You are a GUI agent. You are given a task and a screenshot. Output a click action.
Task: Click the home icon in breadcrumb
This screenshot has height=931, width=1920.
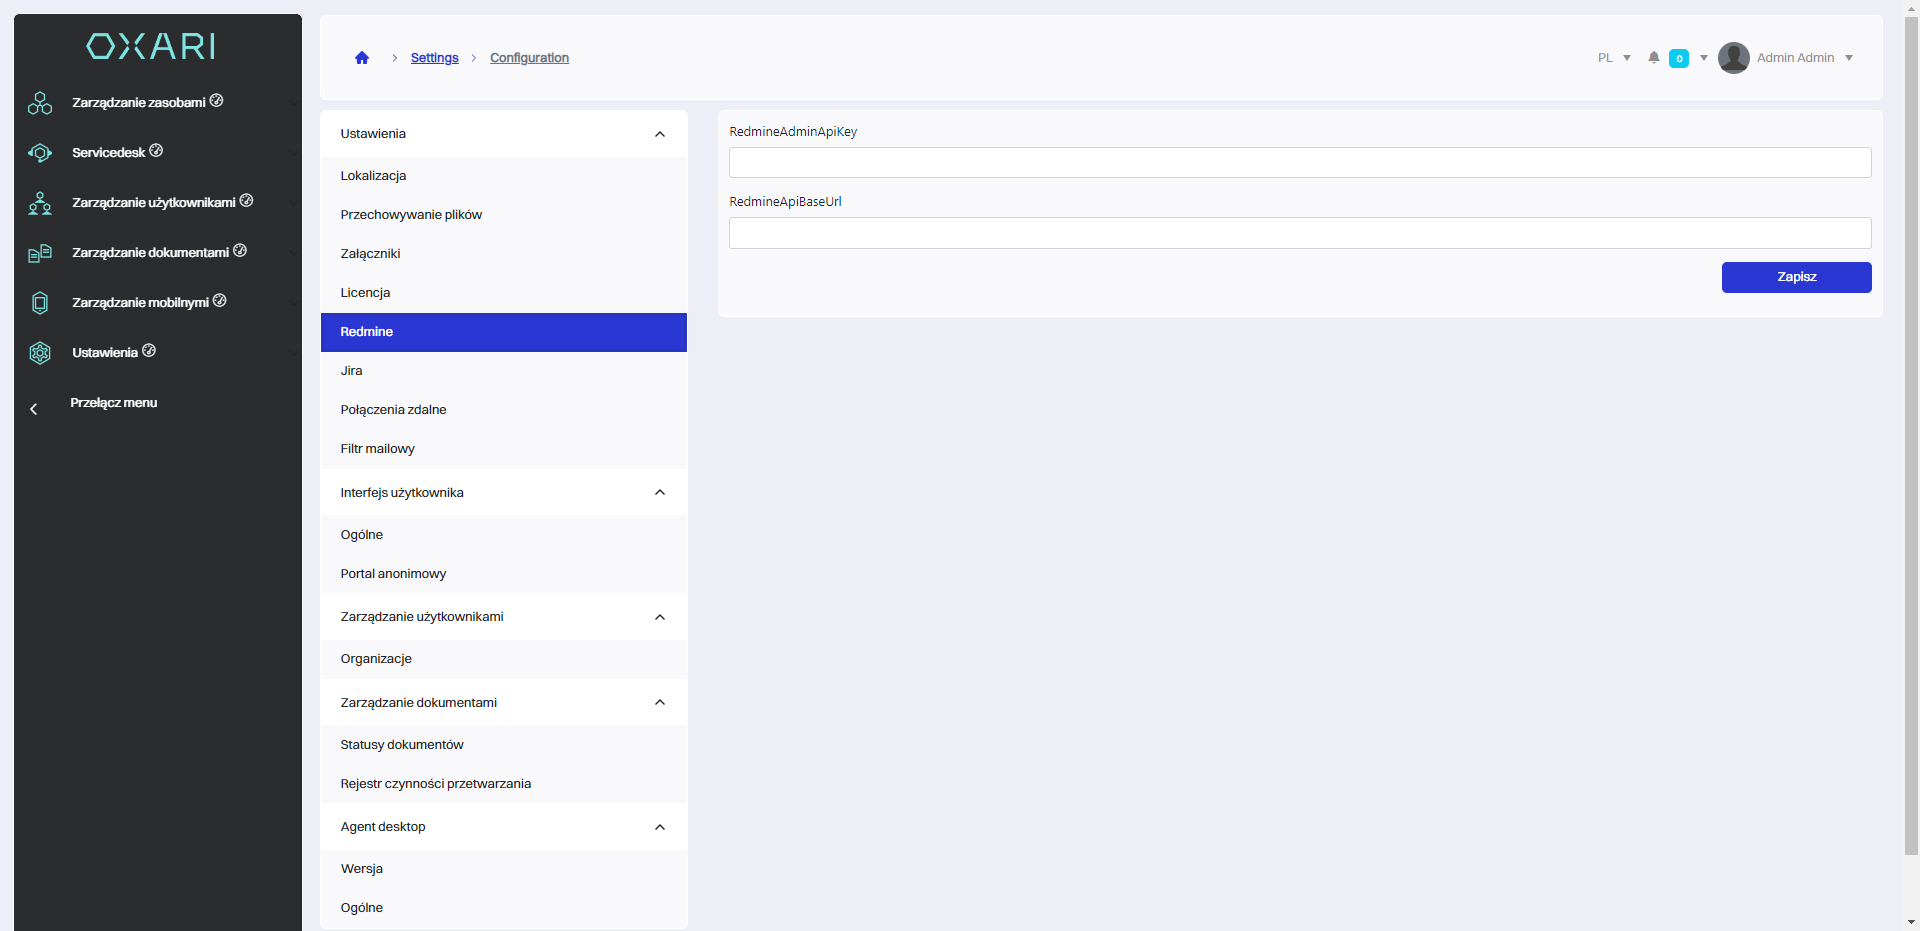pos(362,58)
